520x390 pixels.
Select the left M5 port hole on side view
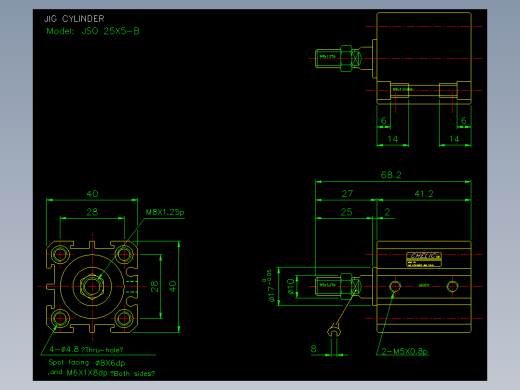pyautogui.click(x=395, y=286)
